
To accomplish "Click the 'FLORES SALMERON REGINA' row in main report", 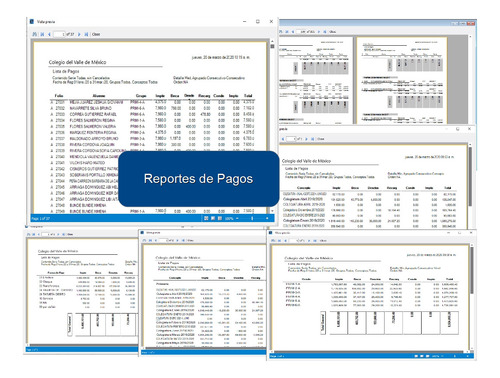I will [152, 120].
